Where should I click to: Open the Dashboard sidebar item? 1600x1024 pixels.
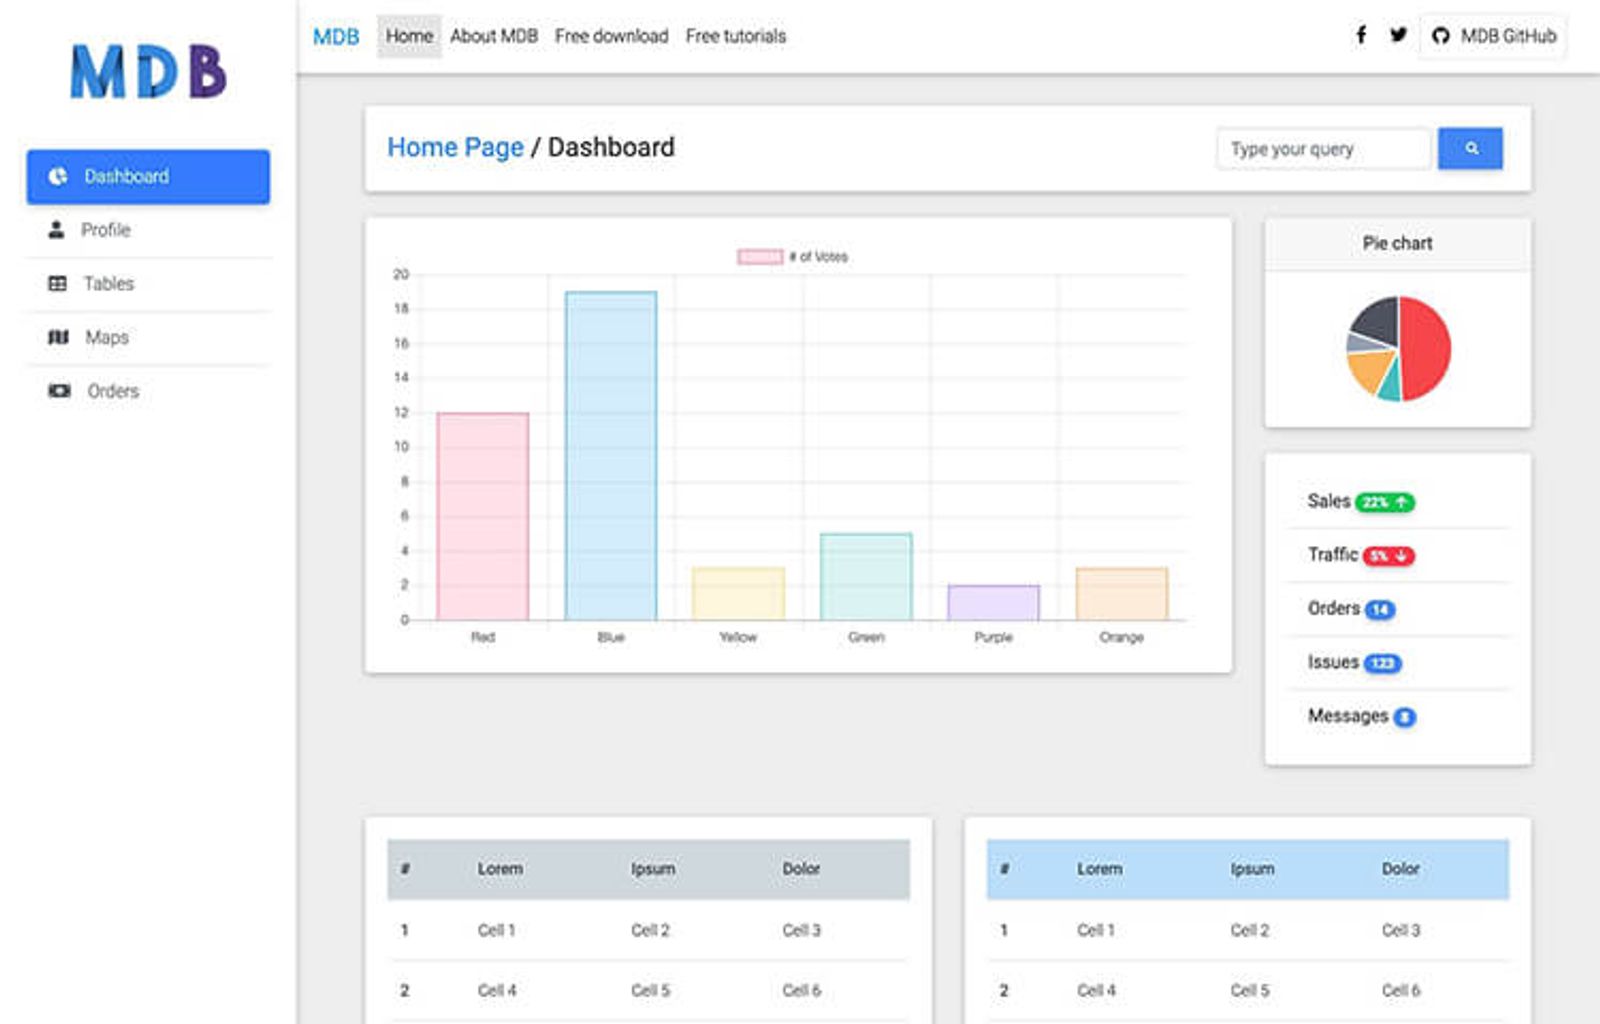(x=148, y=177)
